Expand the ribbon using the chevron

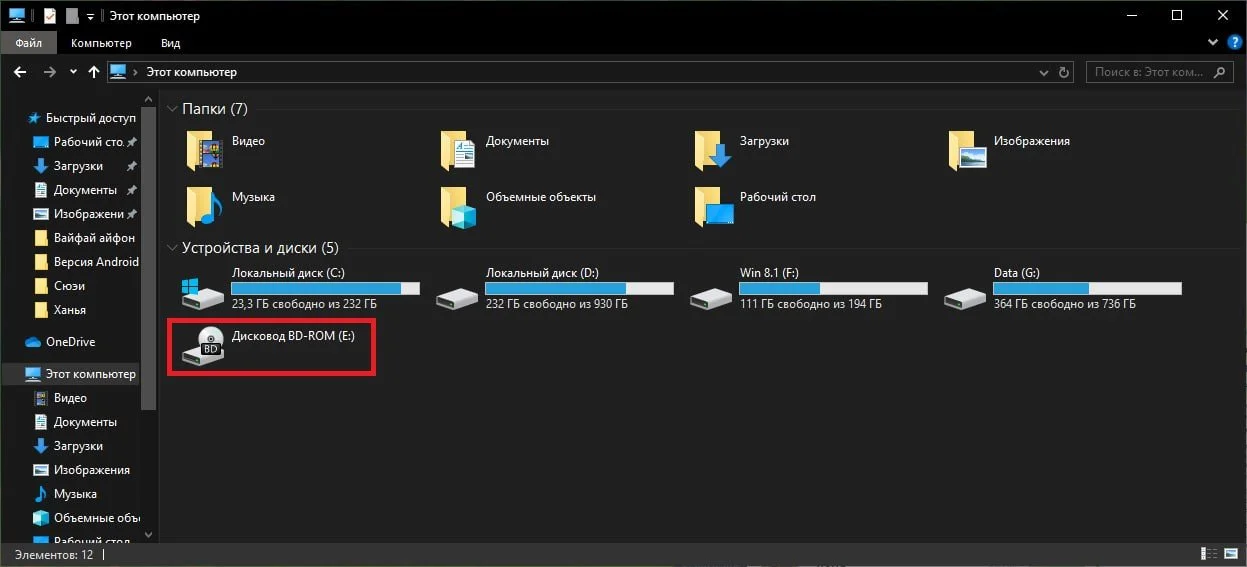click(1213, 43)
